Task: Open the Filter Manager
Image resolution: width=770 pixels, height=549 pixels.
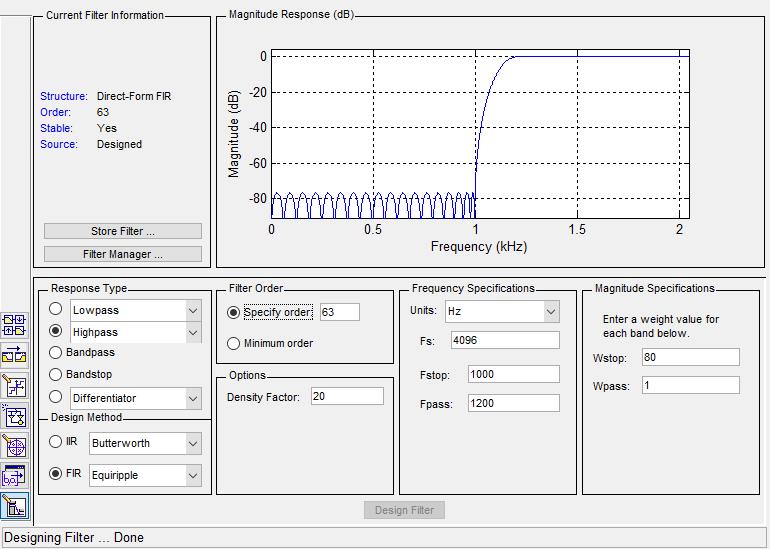Action: click(123, 254)
